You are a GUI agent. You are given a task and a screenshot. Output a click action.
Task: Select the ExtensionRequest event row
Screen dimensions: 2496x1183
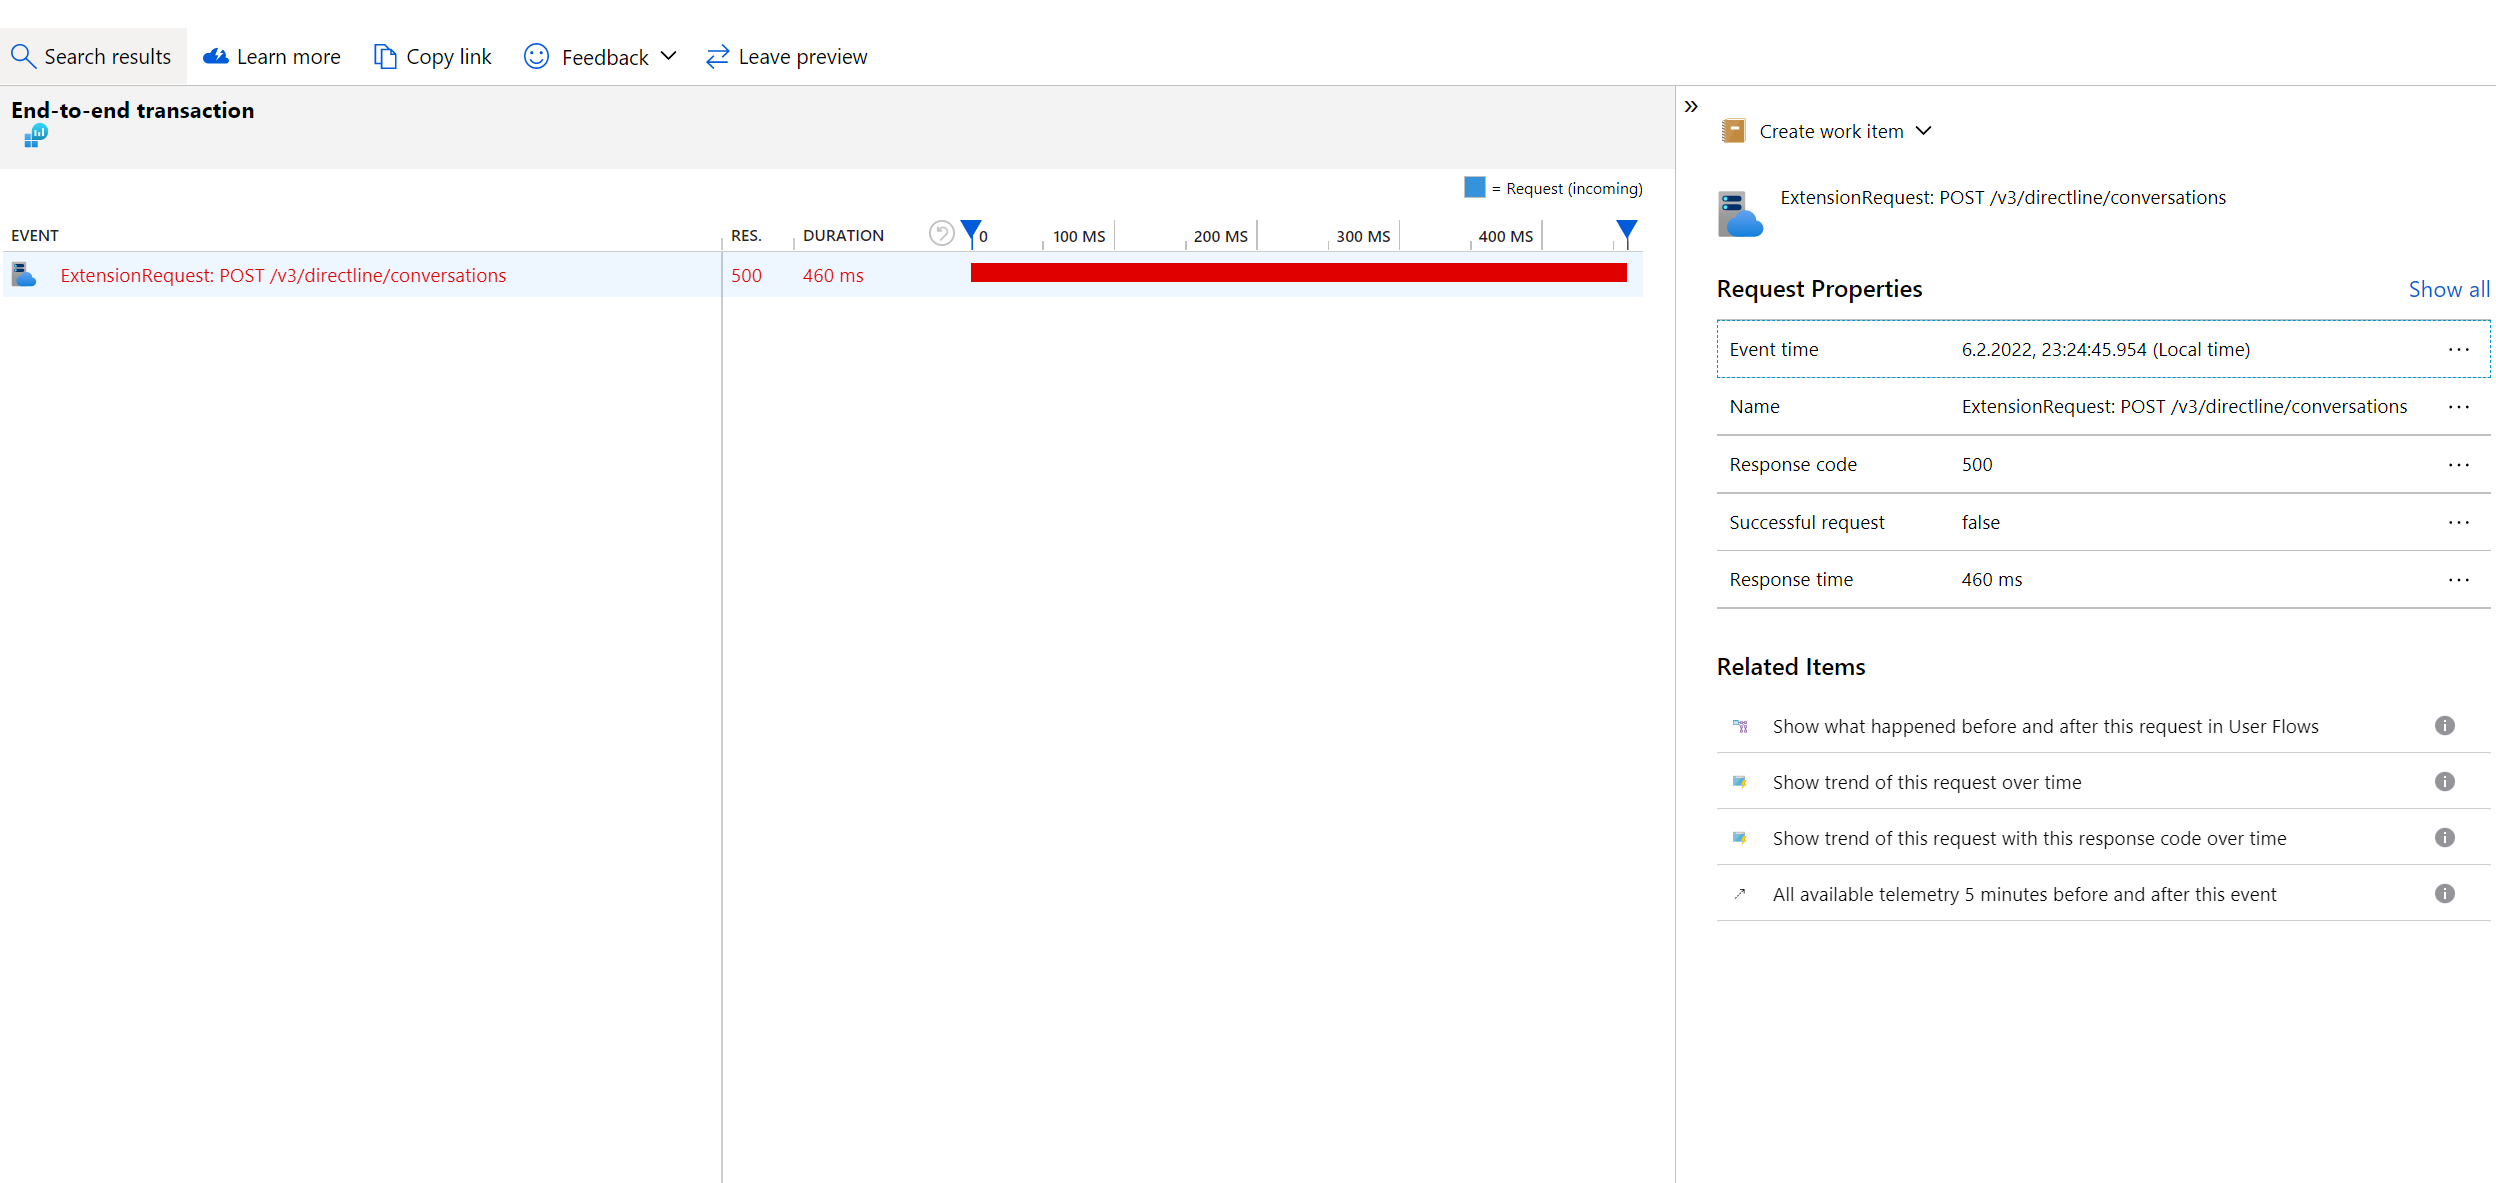(284, 275)
